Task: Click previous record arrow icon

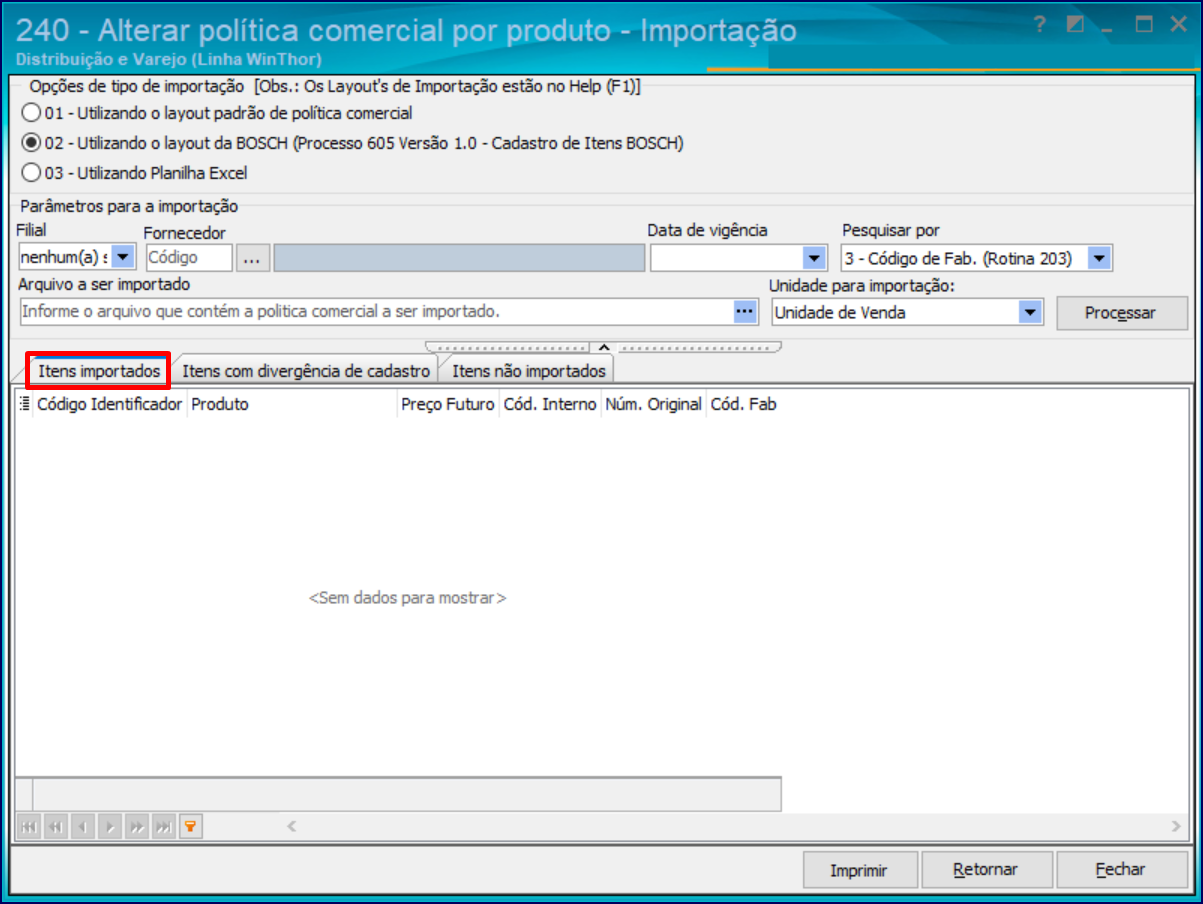Action: [83, 826]
